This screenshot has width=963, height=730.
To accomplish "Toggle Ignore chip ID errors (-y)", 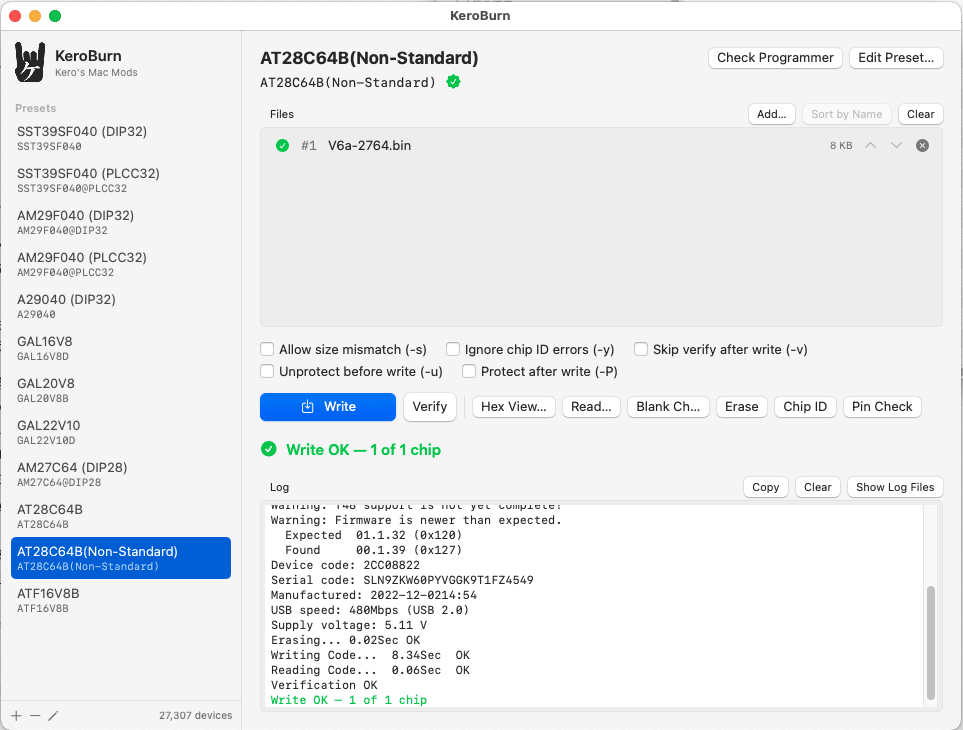I will tap(453, 349).
